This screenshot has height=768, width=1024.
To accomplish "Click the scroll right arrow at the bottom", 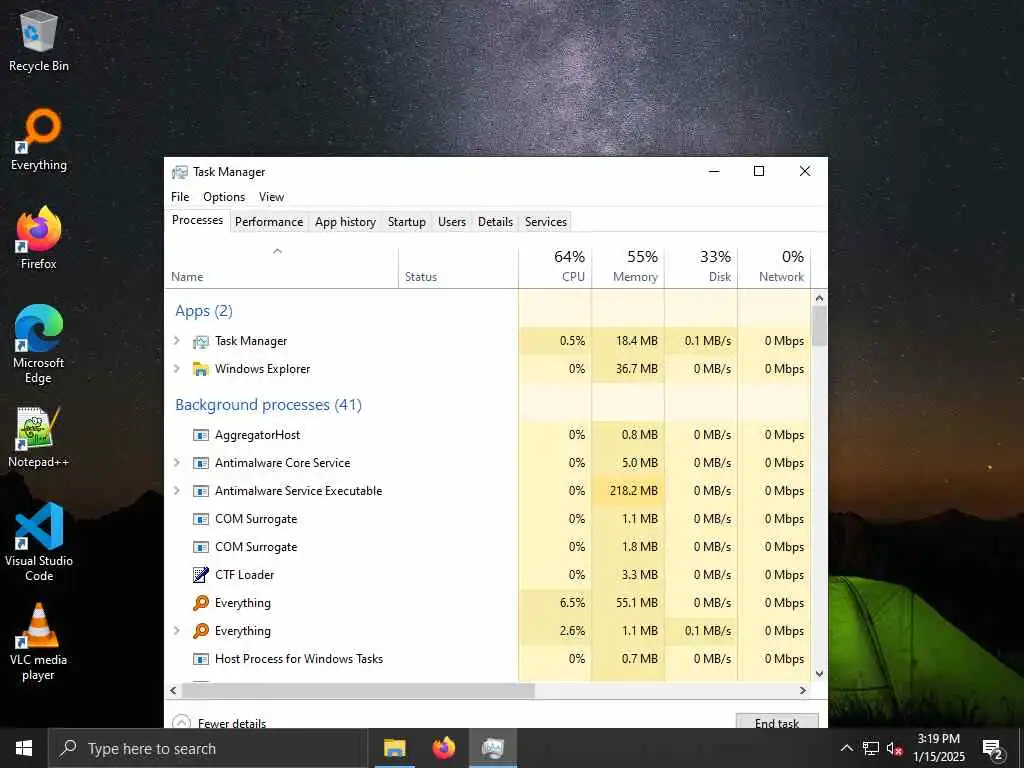I will (803, 690).
